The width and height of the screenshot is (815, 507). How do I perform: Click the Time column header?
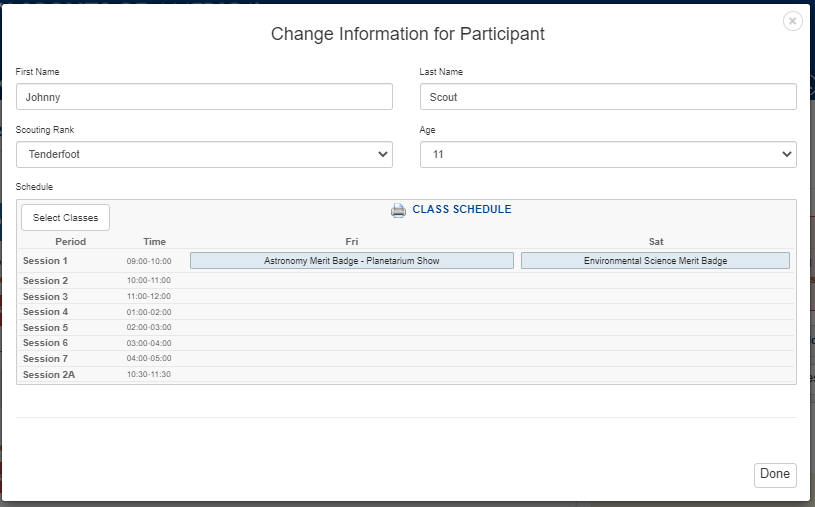(x=154, y=242)
